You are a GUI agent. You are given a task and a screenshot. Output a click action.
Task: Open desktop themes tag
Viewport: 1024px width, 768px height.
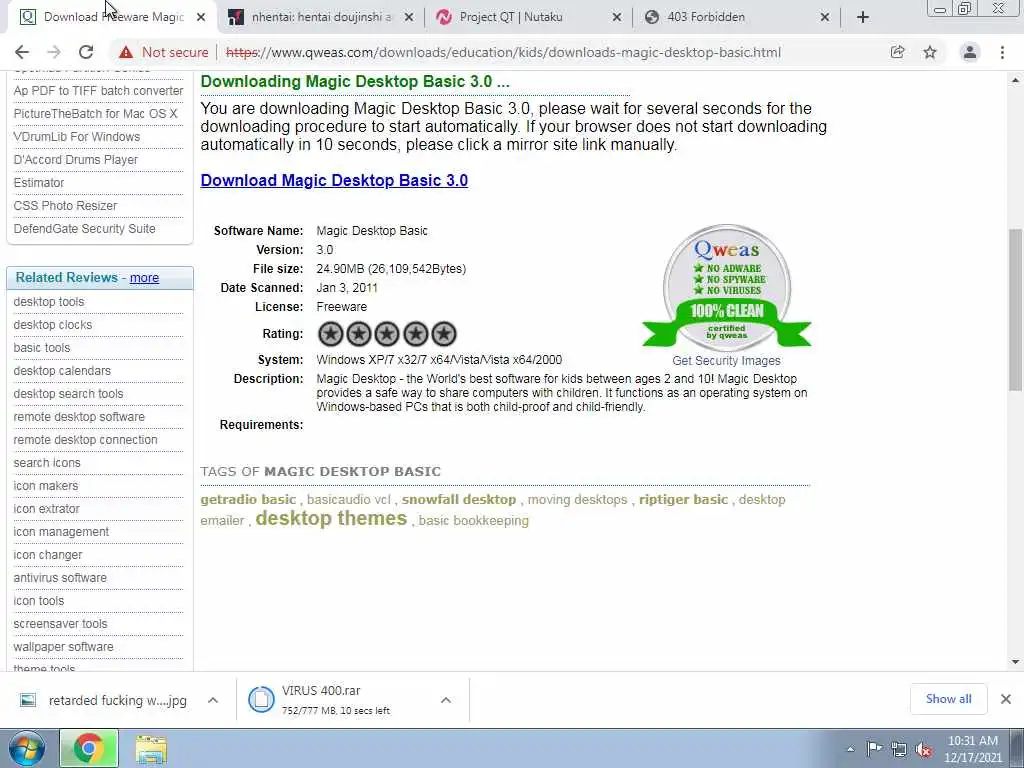tap(331, 518)
